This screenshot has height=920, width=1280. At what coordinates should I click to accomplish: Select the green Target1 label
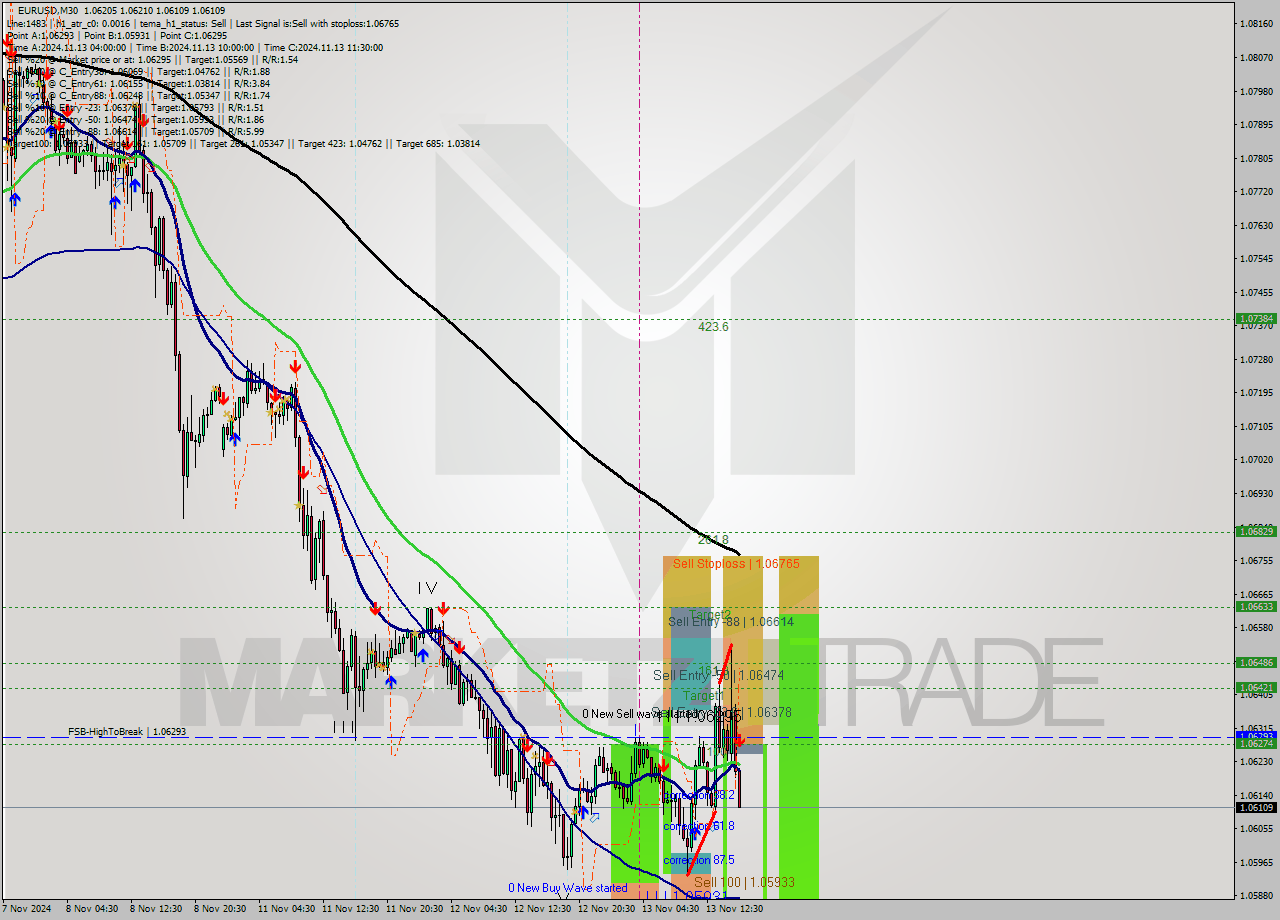[x=702, y=695]
